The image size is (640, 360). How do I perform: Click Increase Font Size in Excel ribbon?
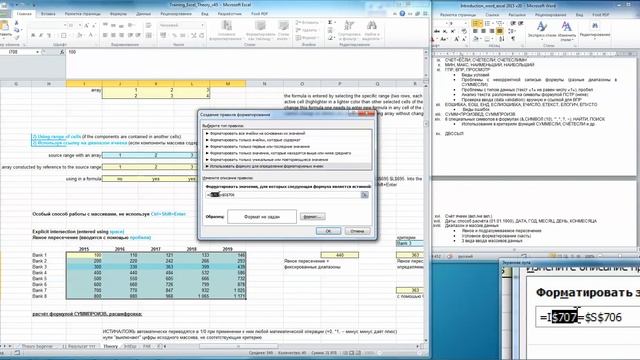(87, 26)
